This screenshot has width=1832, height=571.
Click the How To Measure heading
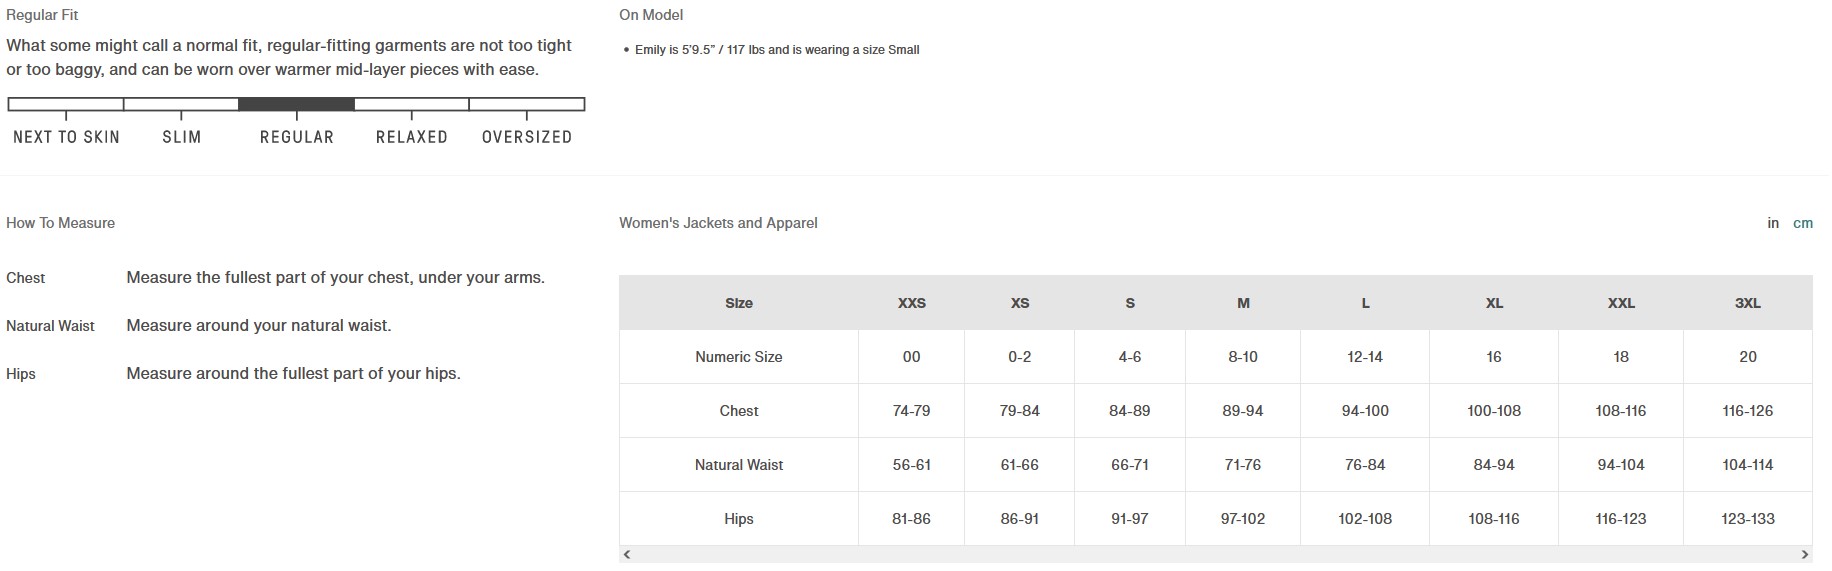coord(60,223)
